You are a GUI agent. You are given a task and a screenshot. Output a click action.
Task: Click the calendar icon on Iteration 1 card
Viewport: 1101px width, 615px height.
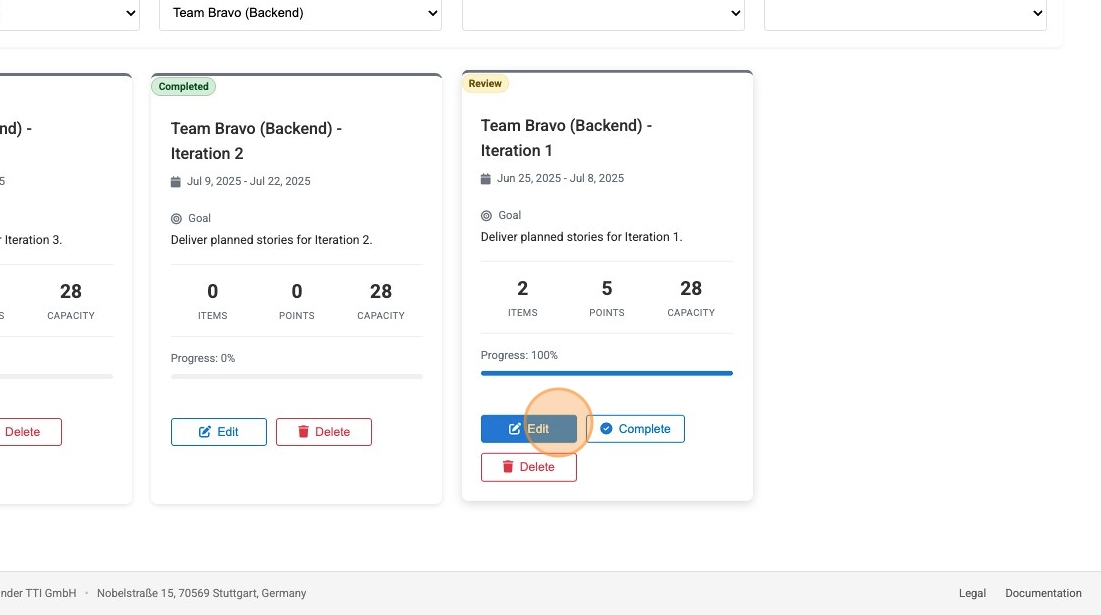click(x=486, y=178)
